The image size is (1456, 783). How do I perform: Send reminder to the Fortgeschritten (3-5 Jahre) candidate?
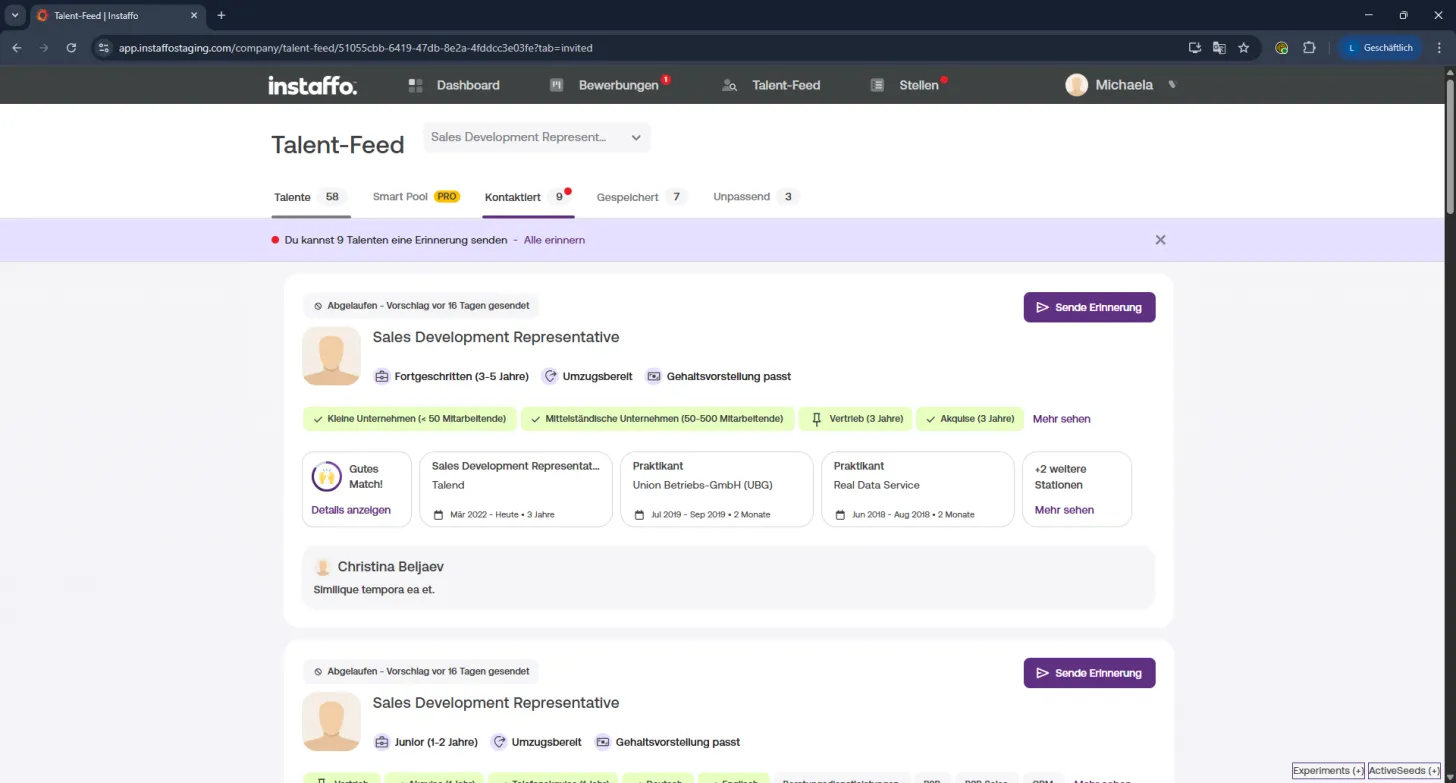(x=1089, y=307)
